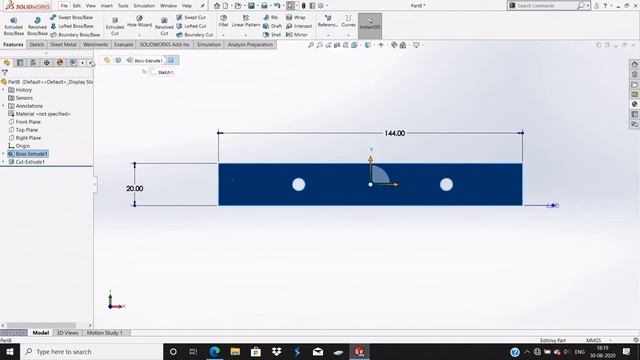Click the Revolved Cut tool

coord(164,26)
